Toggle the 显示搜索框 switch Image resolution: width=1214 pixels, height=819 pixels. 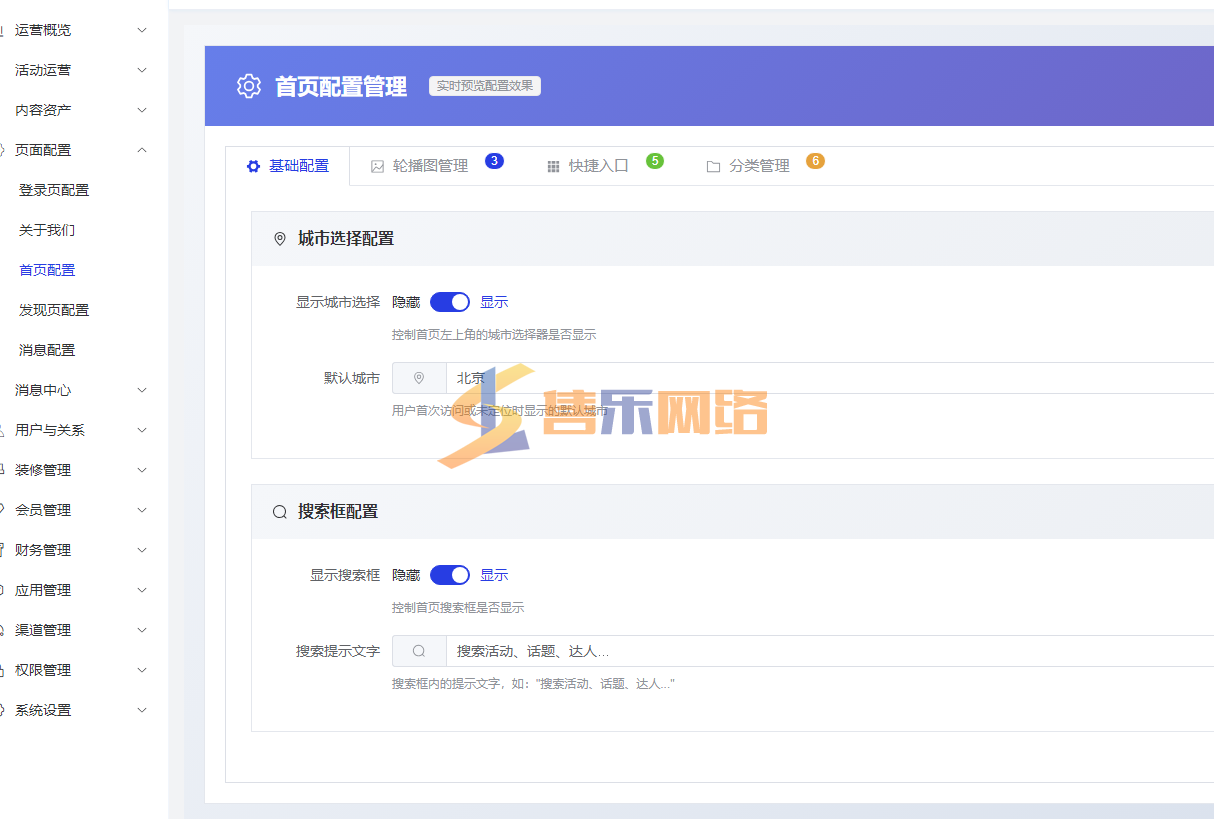[x=449, y=575]
